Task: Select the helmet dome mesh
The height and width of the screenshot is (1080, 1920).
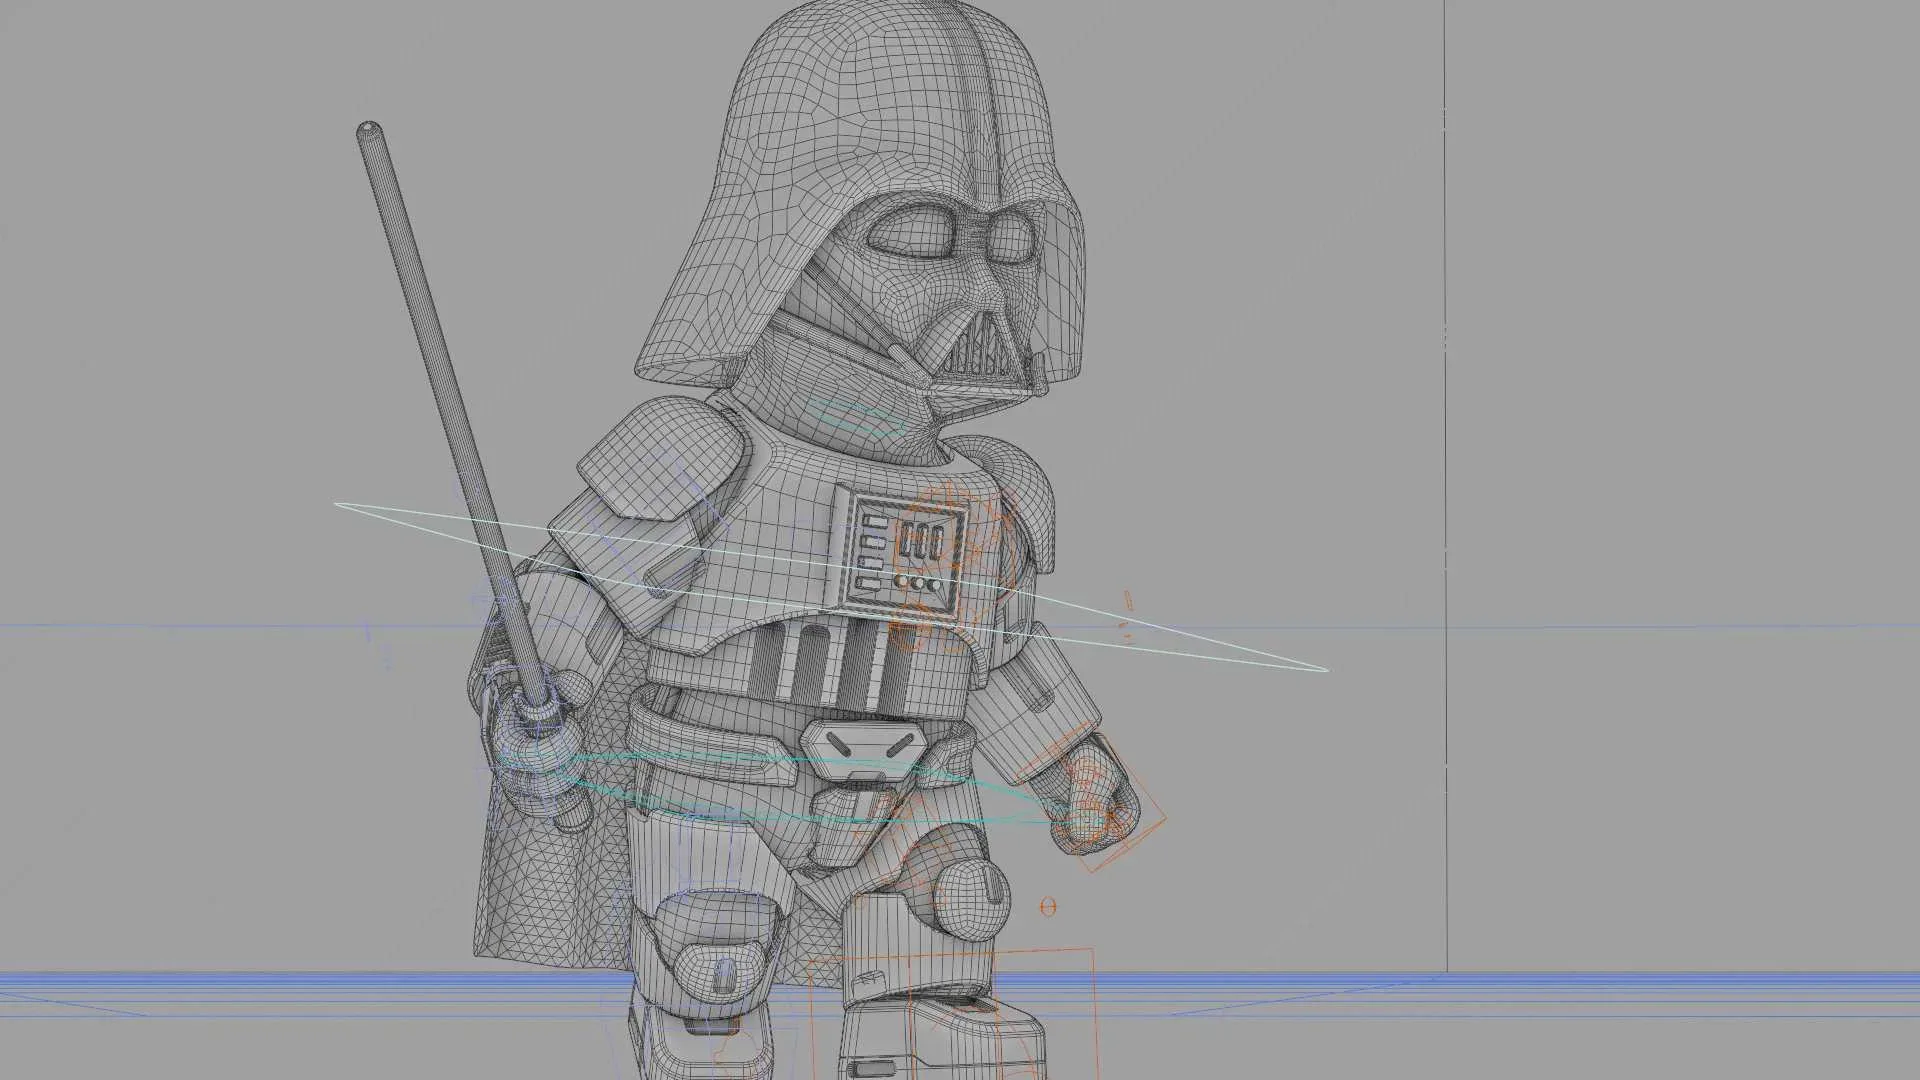Action: tap(860, 190)
